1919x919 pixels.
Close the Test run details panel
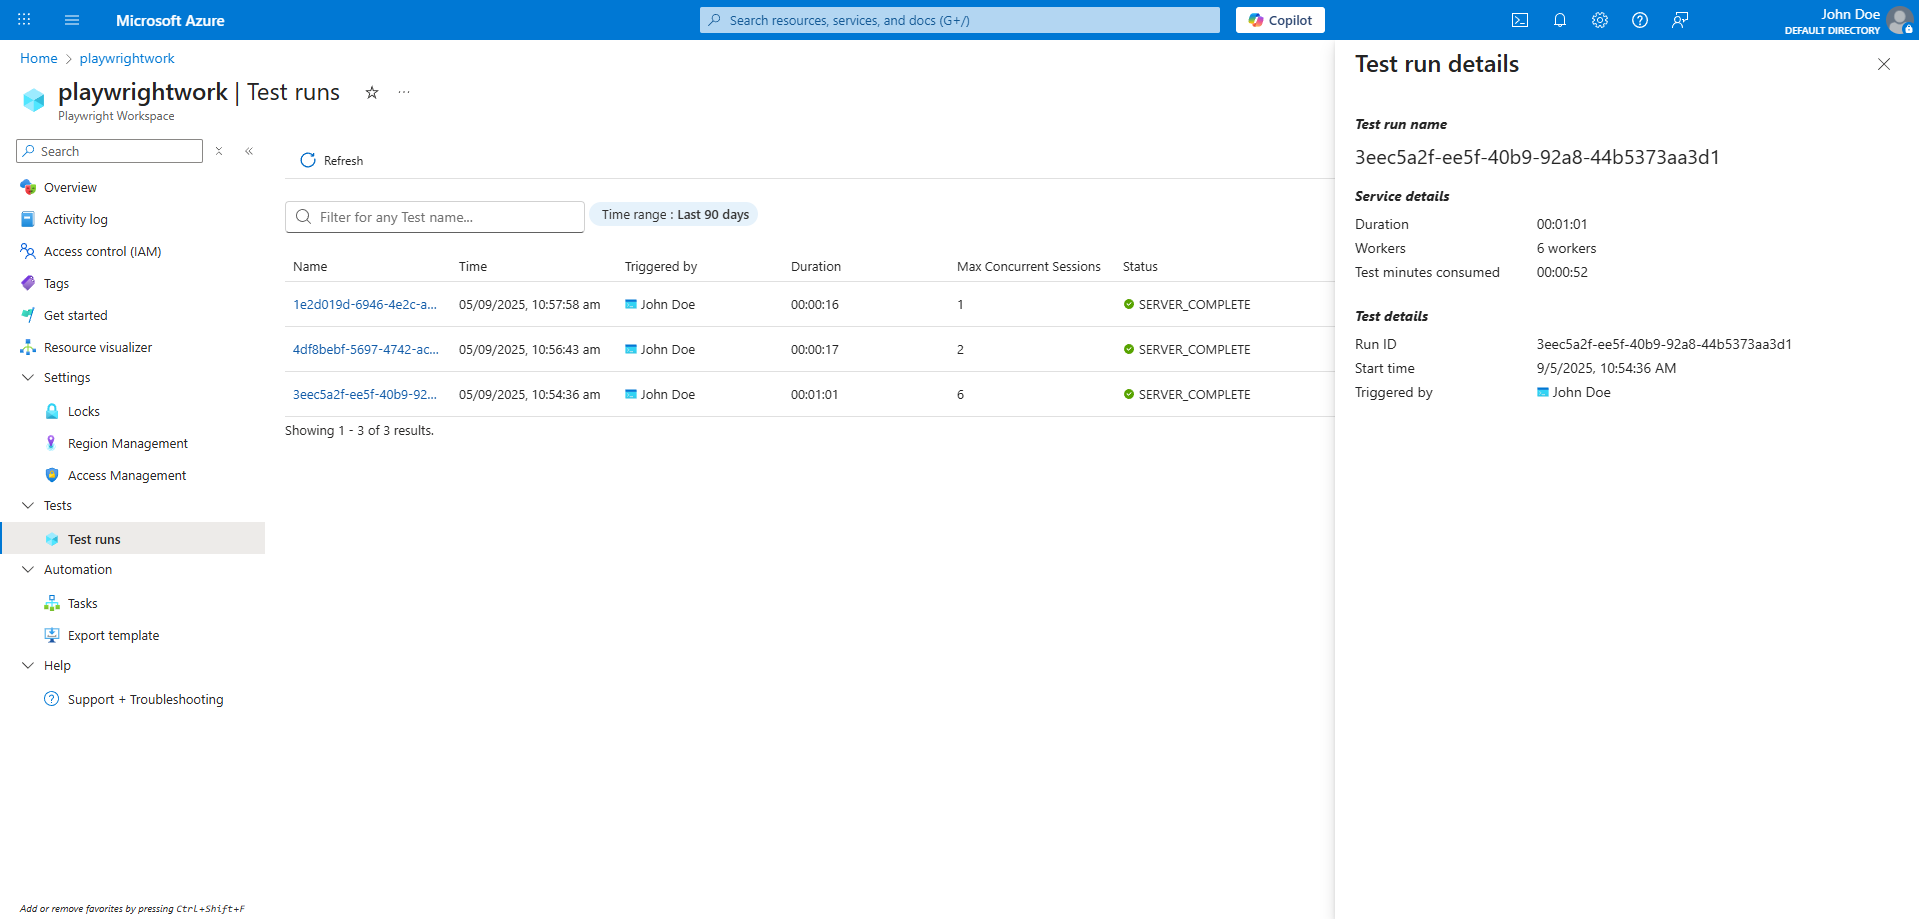coord(1883,64)
